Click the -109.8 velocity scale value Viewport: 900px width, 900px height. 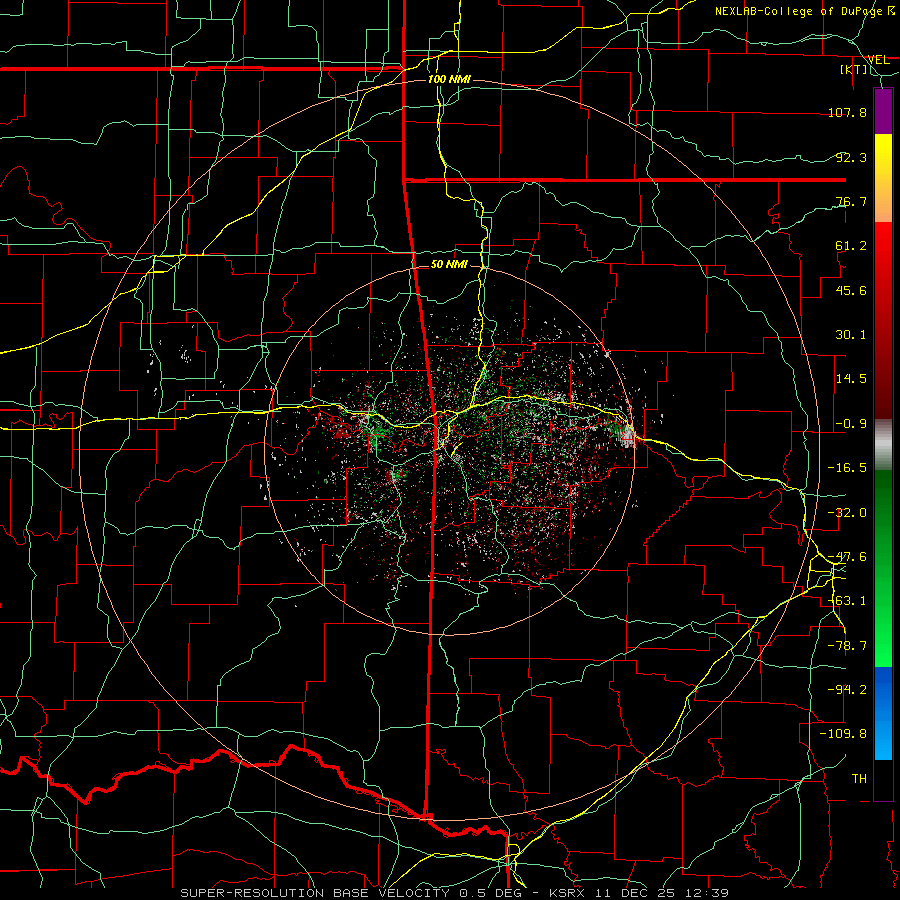click(x=843, y=734)
